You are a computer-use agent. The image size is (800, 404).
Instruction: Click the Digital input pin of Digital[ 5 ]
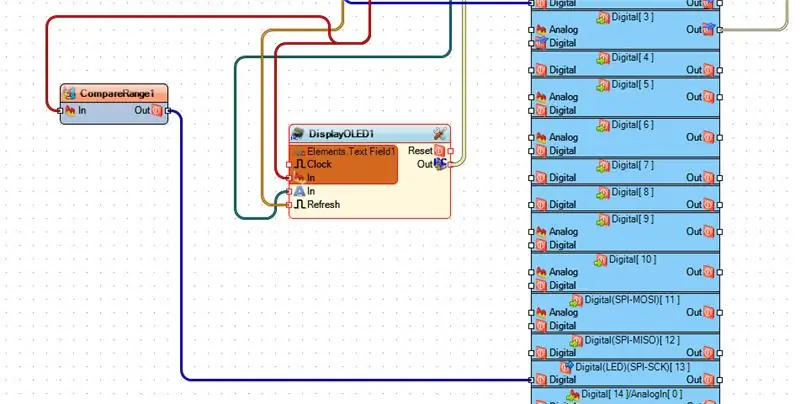531,110
